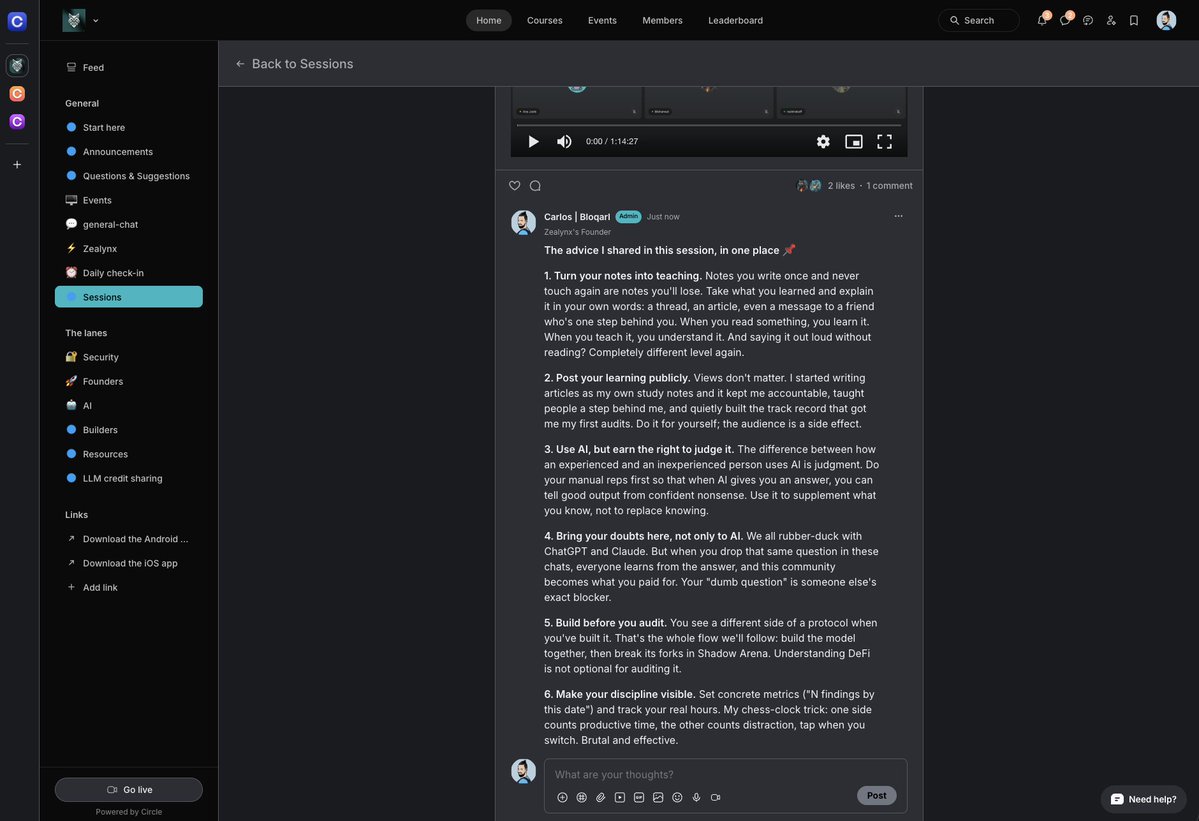This screenshot has width=1199, height=821.
Task: Play the session video
Action: coord(533,141)
